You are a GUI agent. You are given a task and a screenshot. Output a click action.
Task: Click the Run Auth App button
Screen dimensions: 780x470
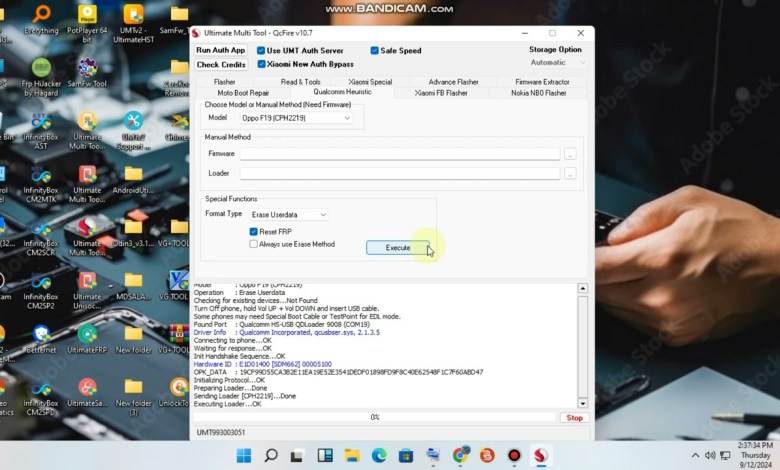point(220,50)
